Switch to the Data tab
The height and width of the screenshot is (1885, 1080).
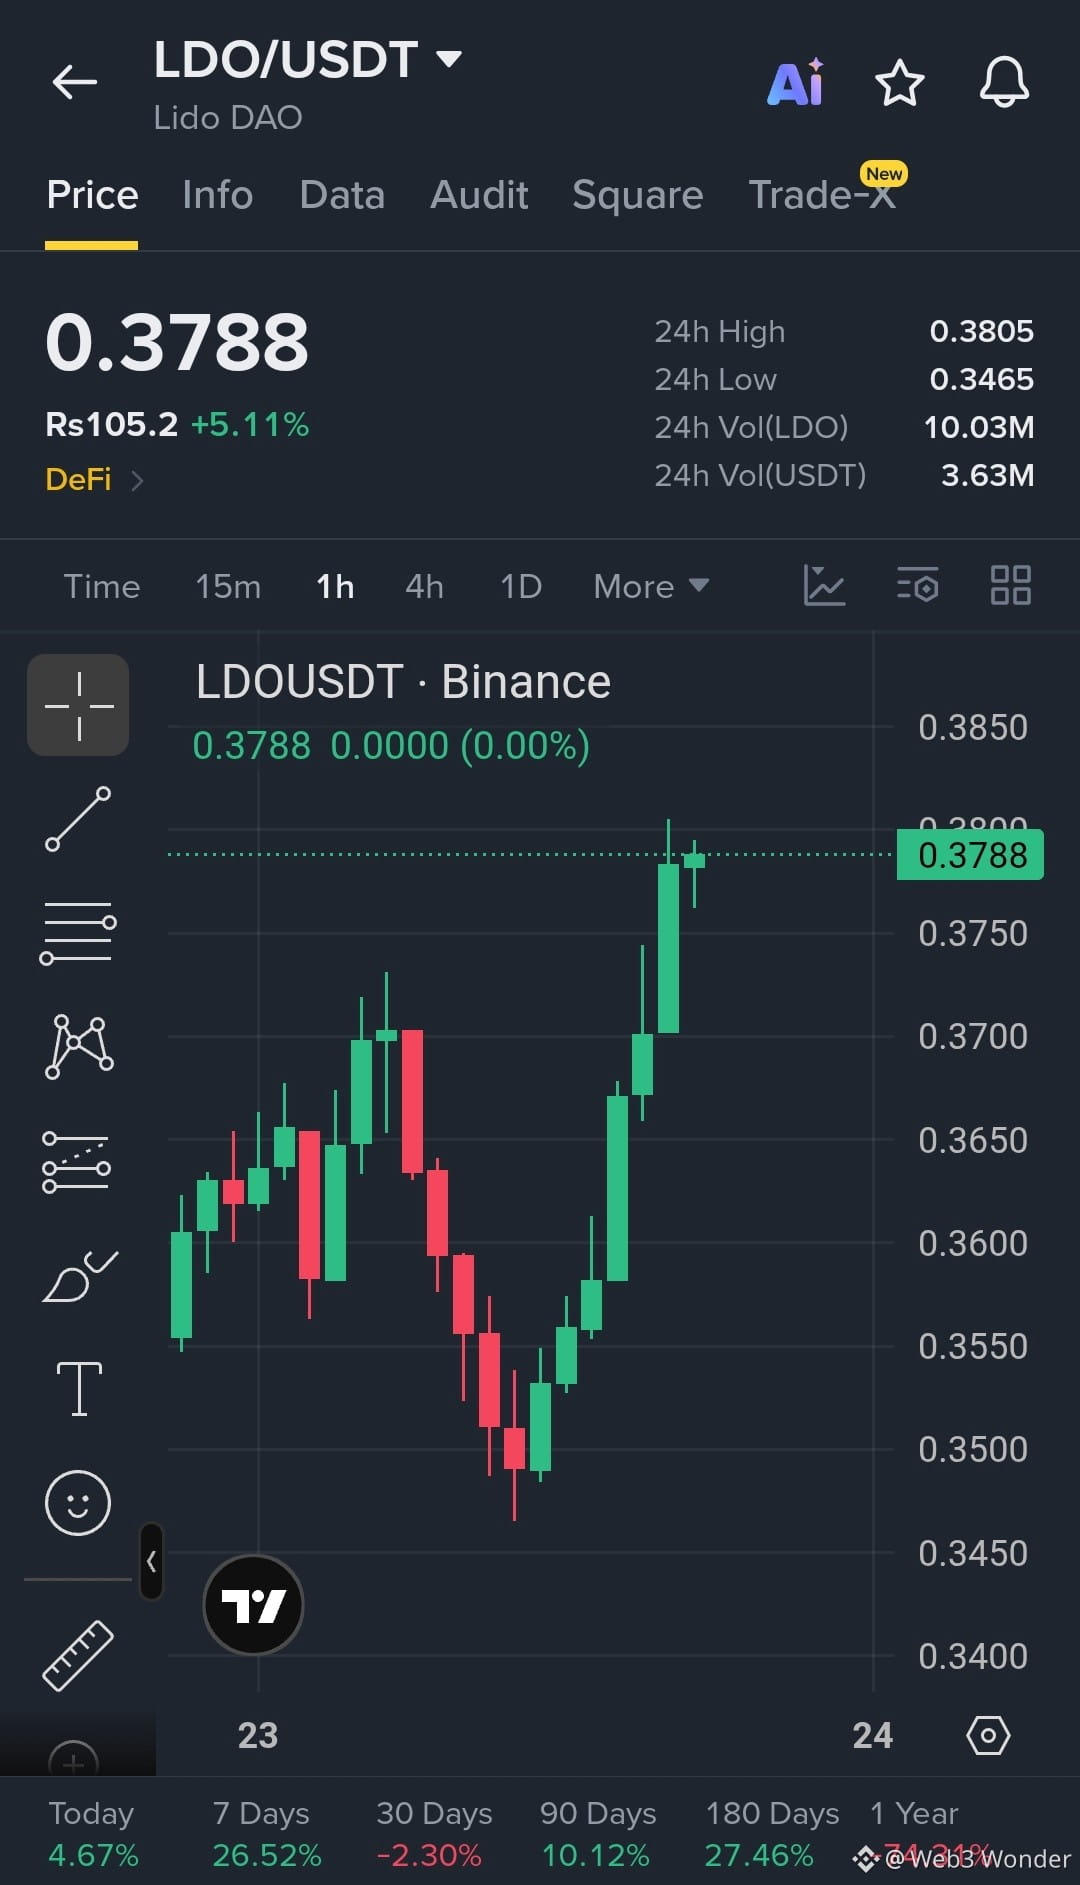pyautogui.click(x=342, y=195)
